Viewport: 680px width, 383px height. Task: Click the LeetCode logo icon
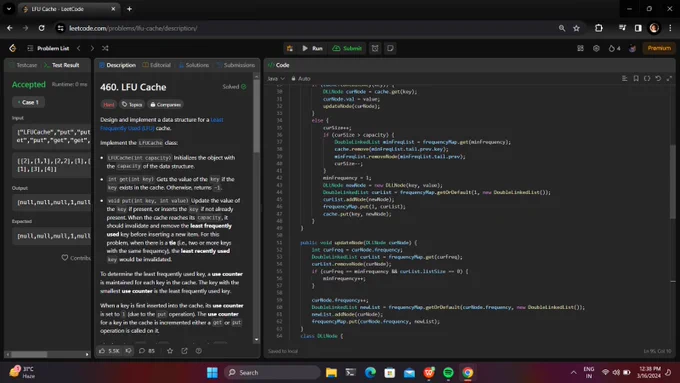tap(13, 48)
